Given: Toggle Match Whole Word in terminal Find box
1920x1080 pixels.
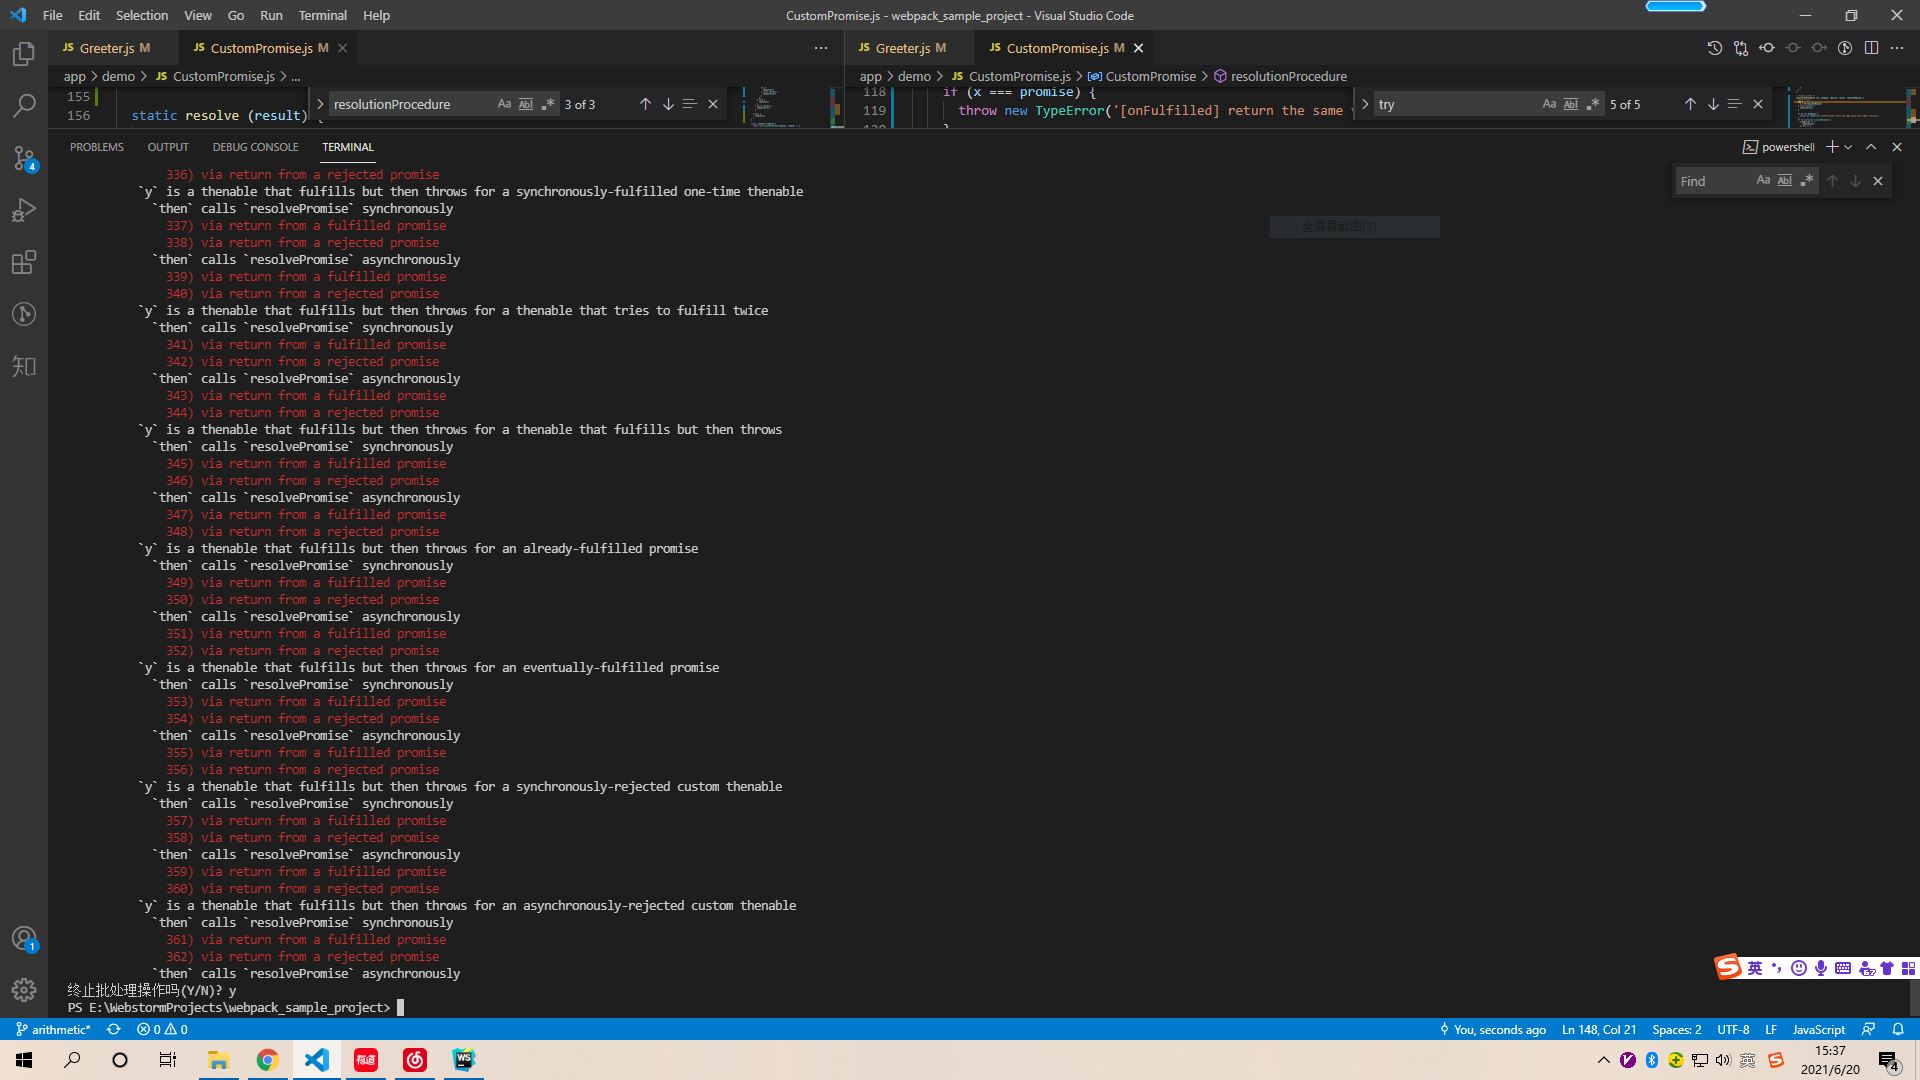Looking at the screenshot, I should point(1785,181).
